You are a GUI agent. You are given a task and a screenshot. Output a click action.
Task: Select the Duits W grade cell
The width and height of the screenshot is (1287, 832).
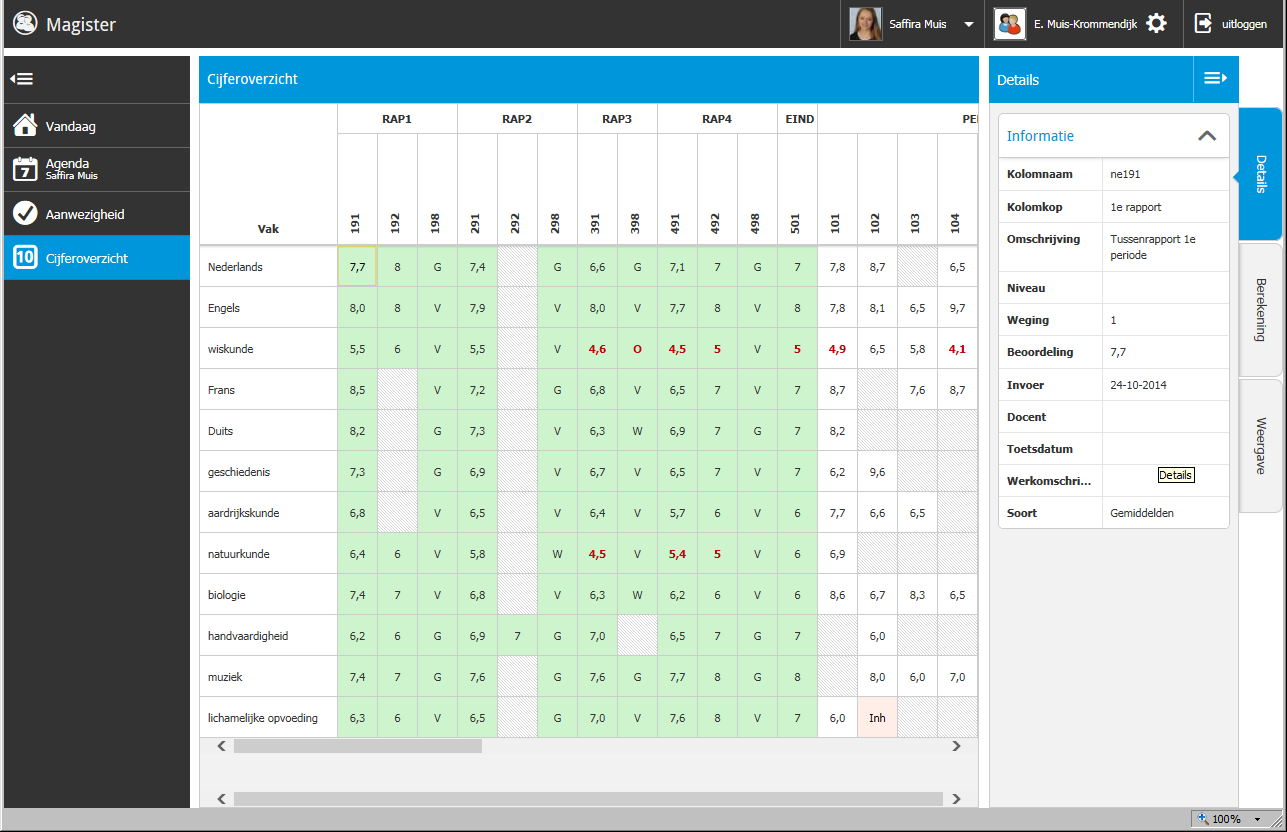pyautogui.click(x=637, y=431)
